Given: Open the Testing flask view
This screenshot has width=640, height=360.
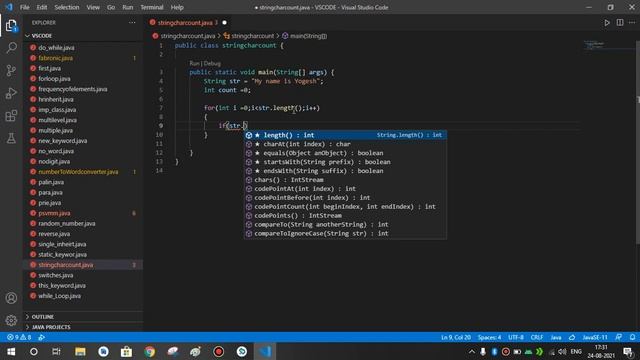Looking at the screenshot, I should tap(11, 138).
